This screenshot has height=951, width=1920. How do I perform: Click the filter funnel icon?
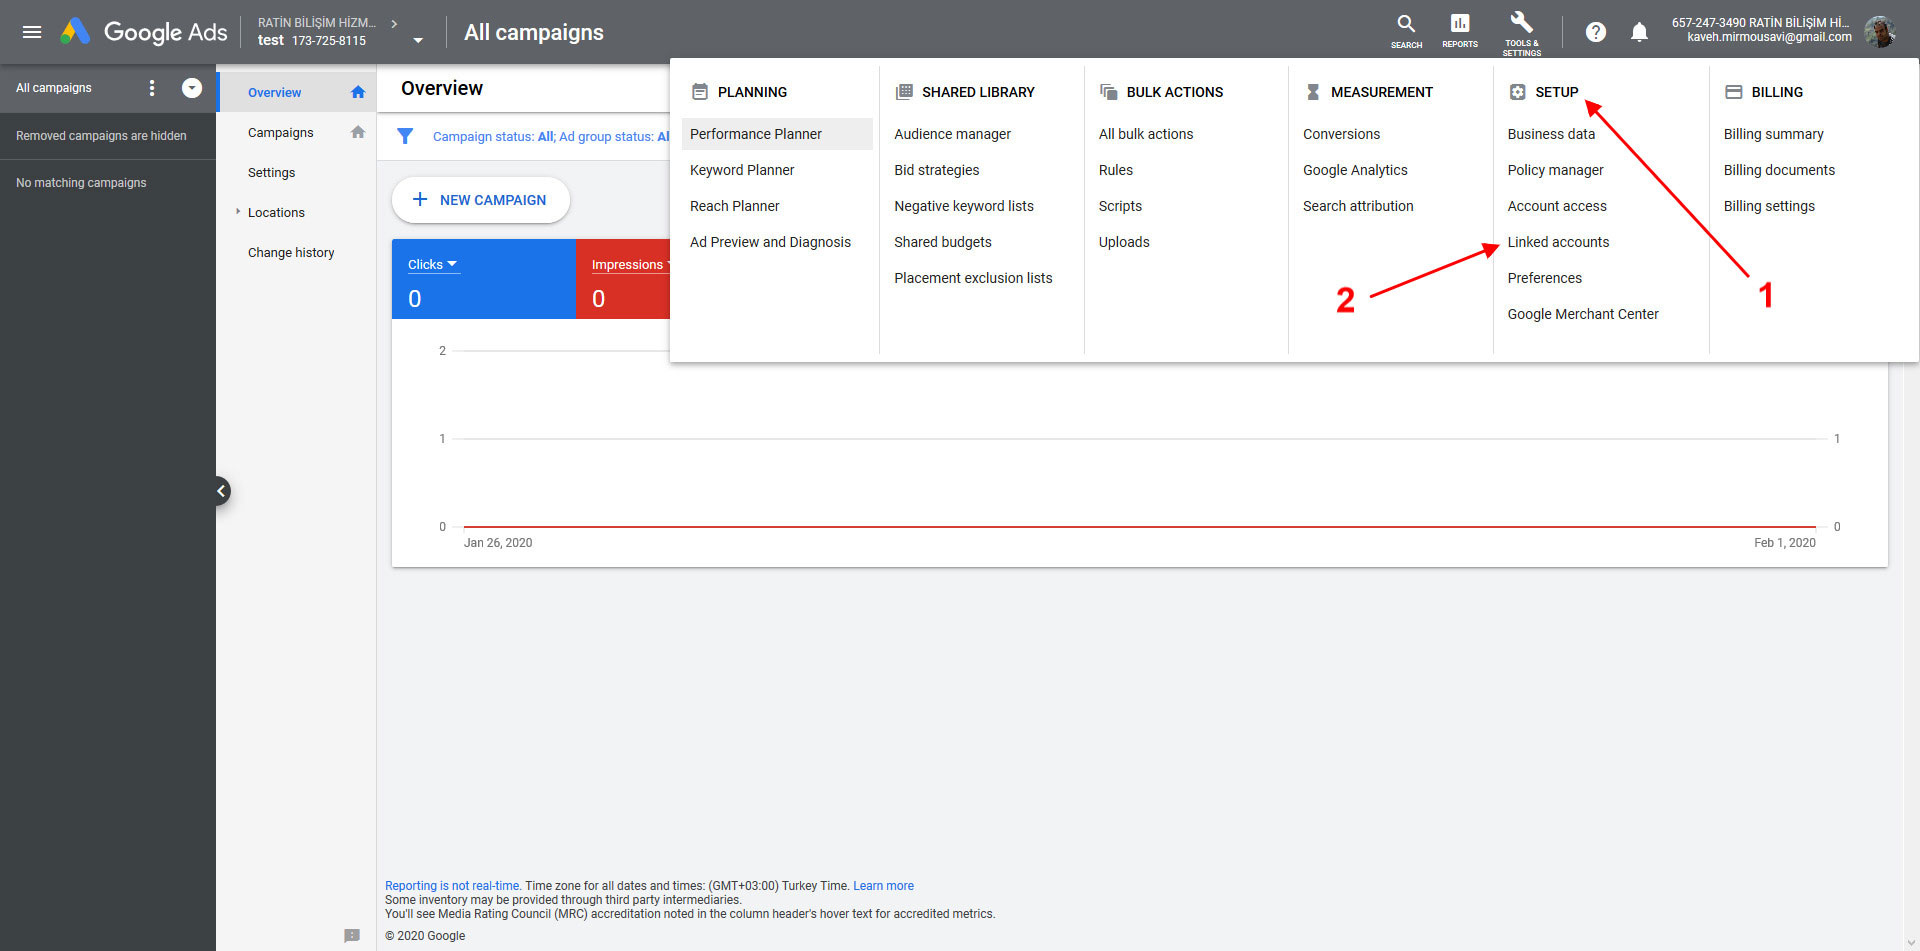pos(405,136)
